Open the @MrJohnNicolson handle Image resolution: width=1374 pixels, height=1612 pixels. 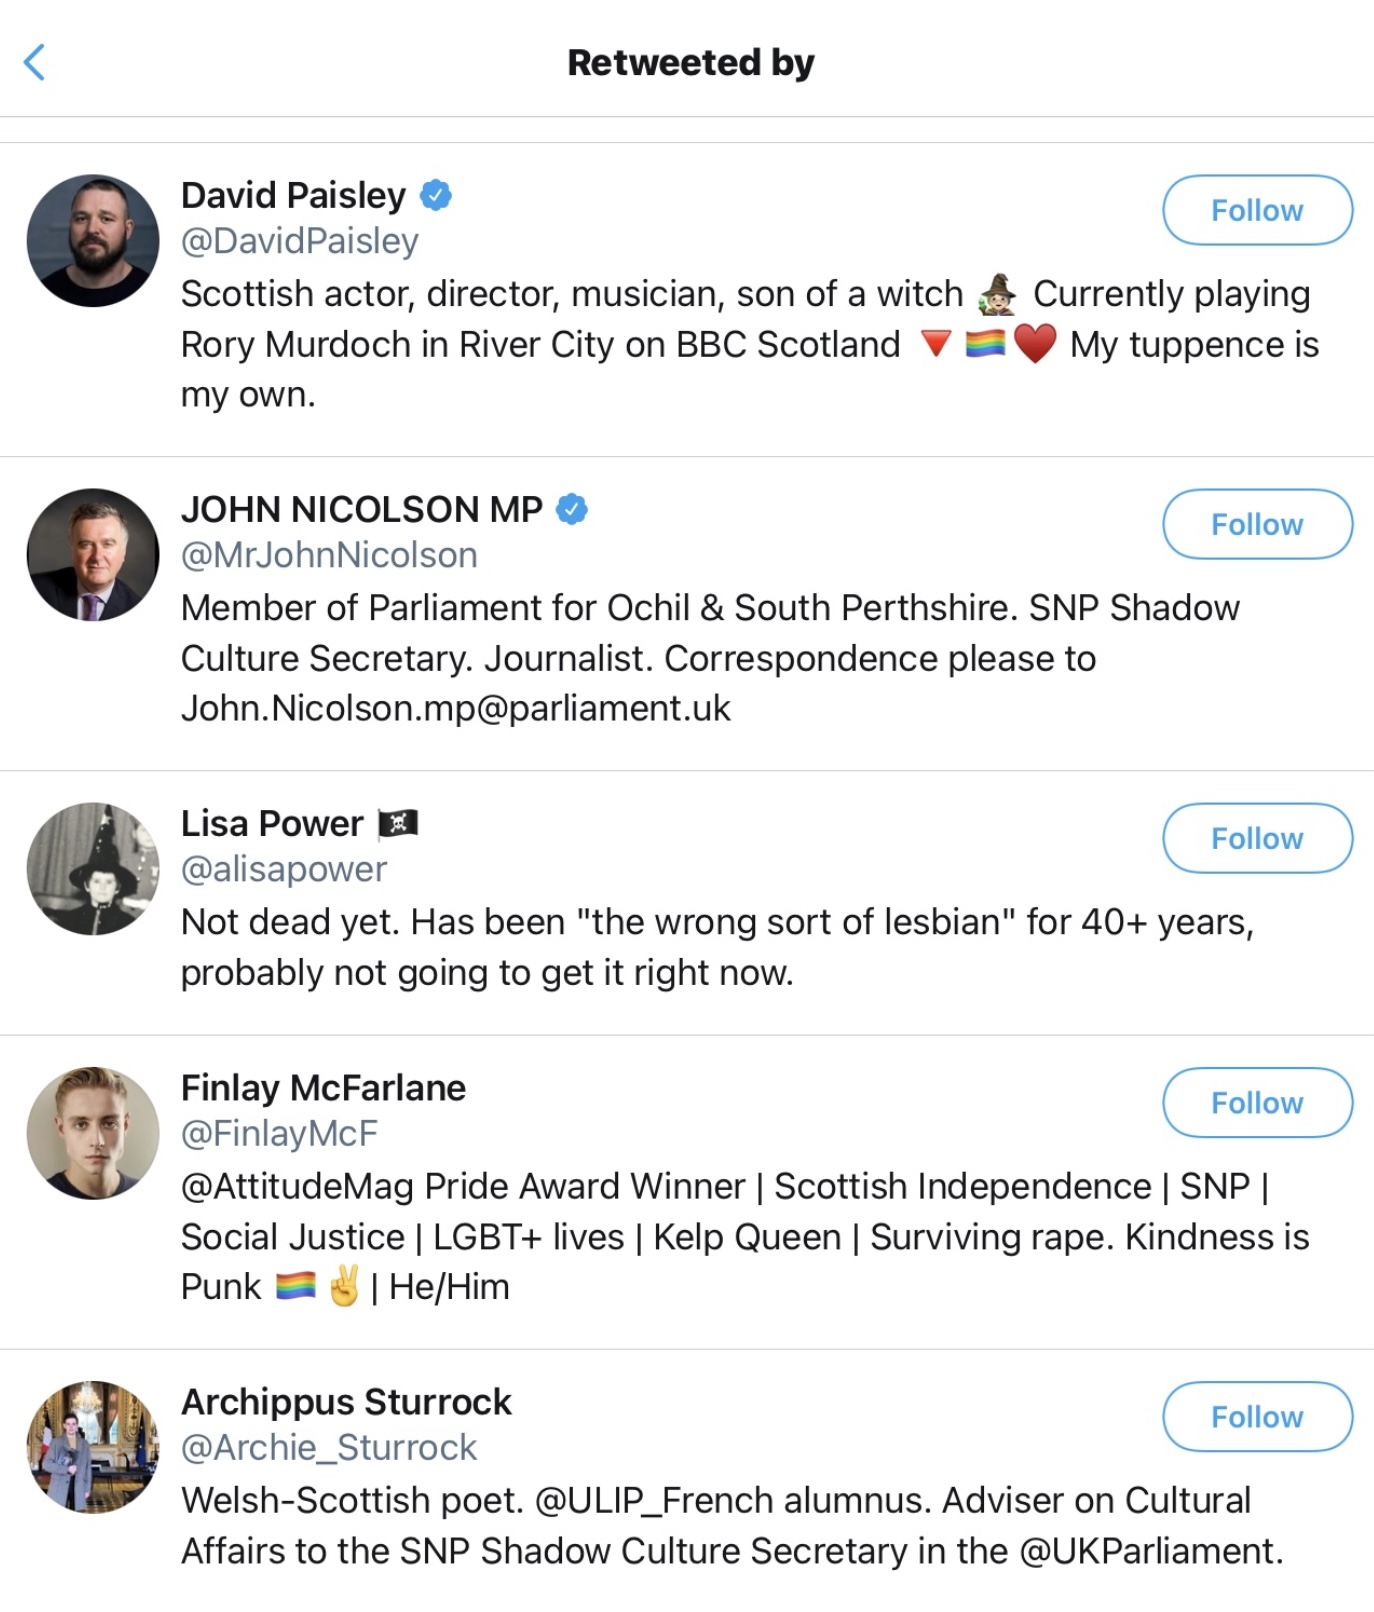click(x=329, y=555)
